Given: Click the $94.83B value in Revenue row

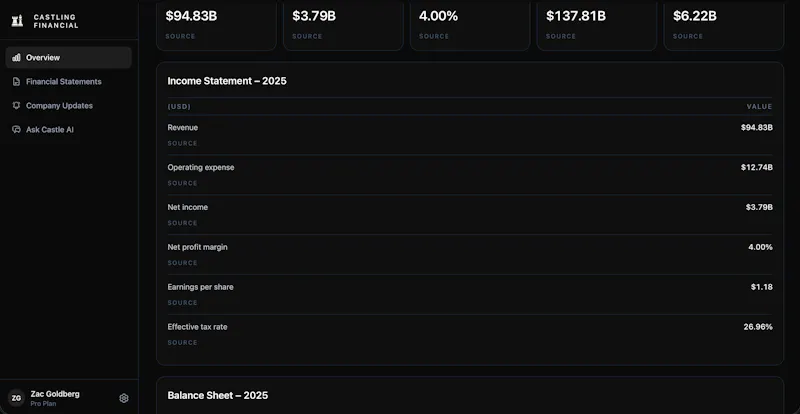Looking at the screenshot, I should [x=757, y=128].
